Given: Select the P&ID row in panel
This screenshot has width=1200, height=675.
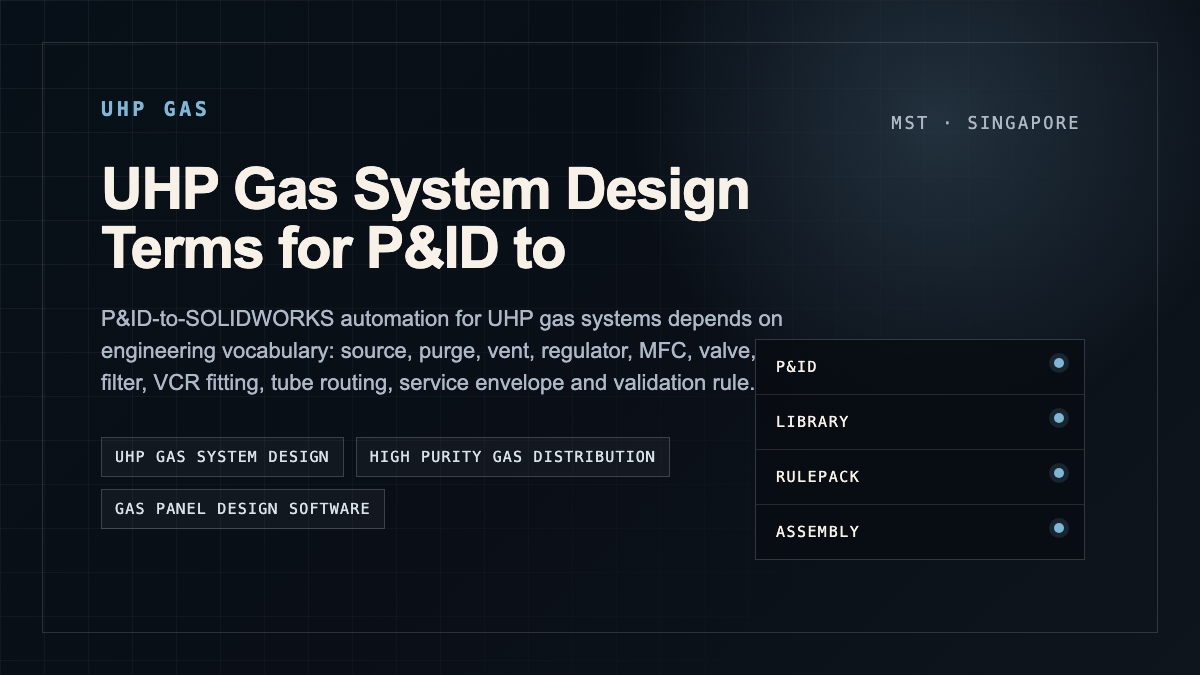Looking at the screenshot, I should (x=920, y=367).
